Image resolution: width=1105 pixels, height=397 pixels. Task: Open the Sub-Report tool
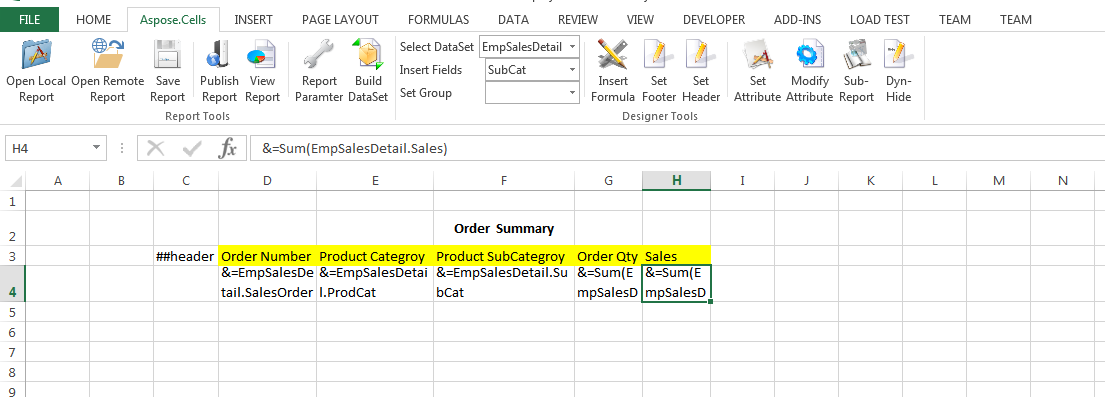click(856, 71)
